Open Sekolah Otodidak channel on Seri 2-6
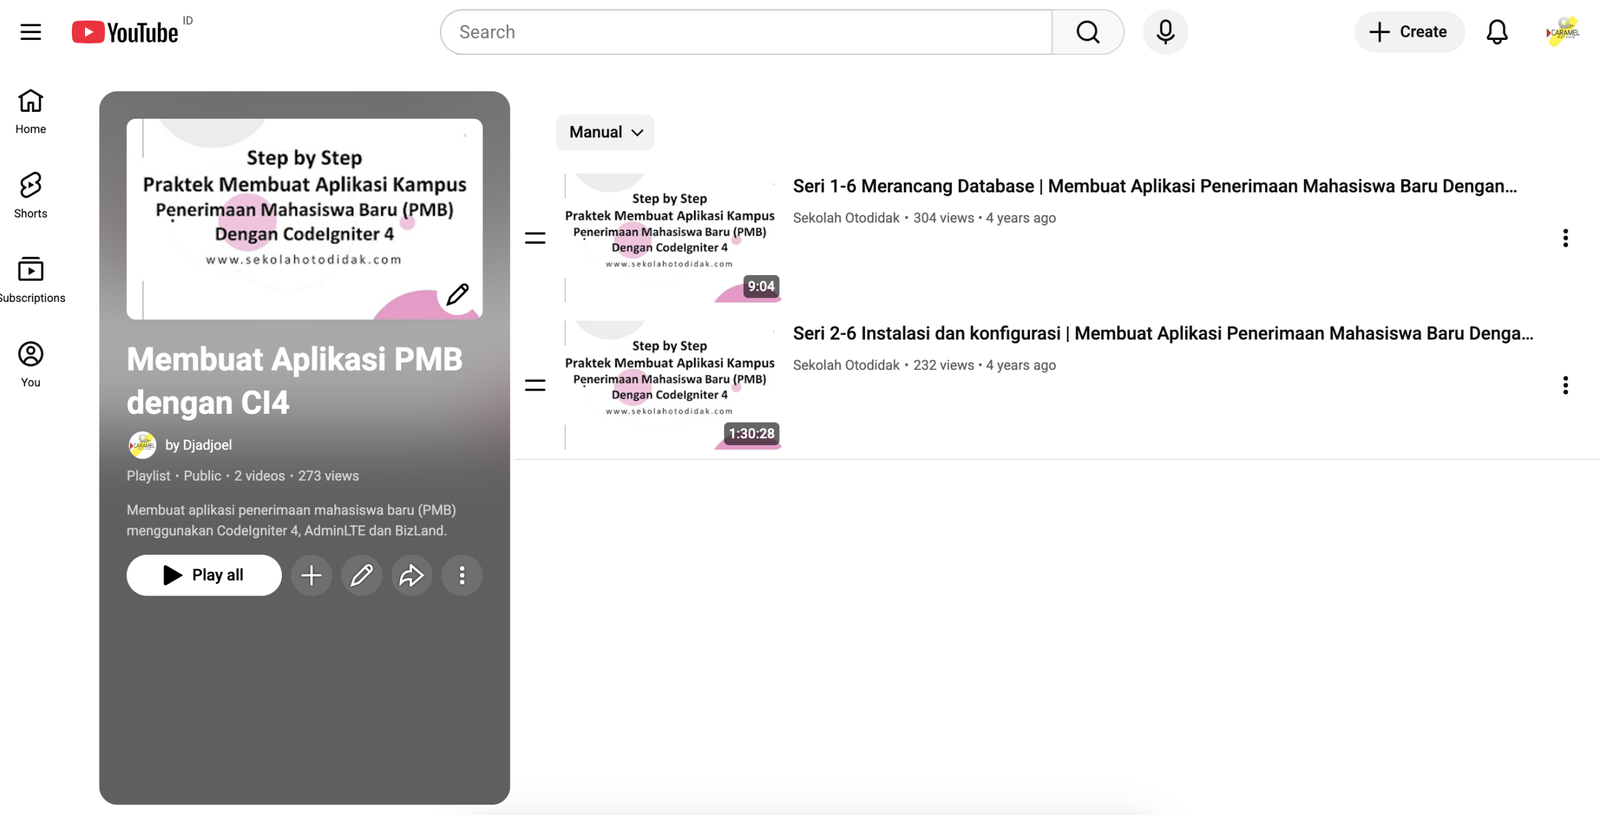1600x815 pixels. coord(846,365)
